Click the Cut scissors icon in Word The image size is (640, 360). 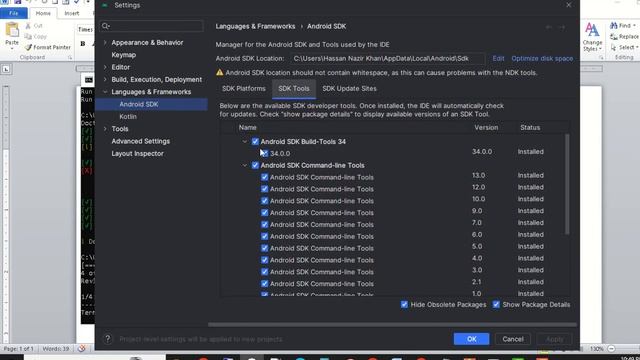pyautogui.click(x=28, y=26)
